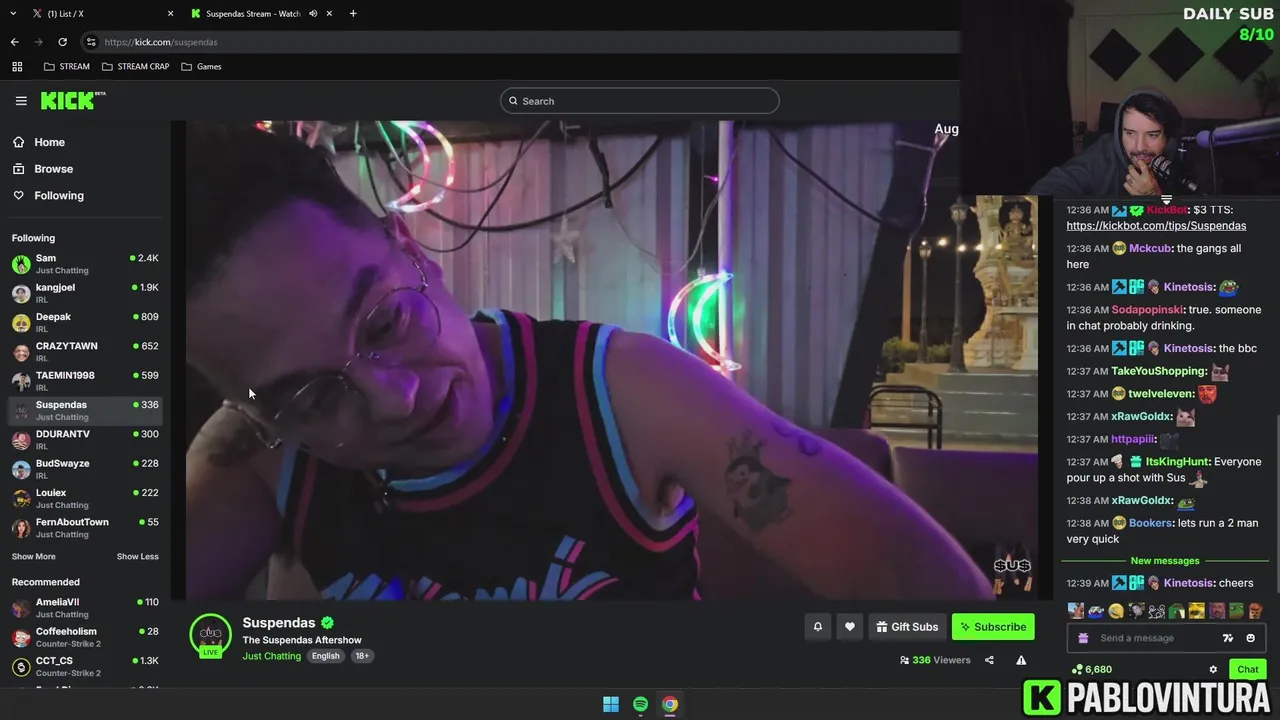Select the laughing emoji quick emote
The image size is (1280, 720).
(1116, 611)
